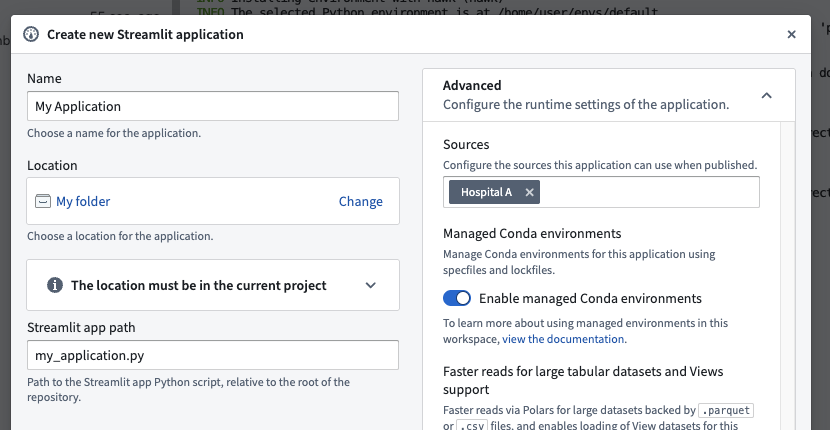Click the Advanced section heading
Image resolution: width=830 pixels, height=430 pixels.
[472, 85]
